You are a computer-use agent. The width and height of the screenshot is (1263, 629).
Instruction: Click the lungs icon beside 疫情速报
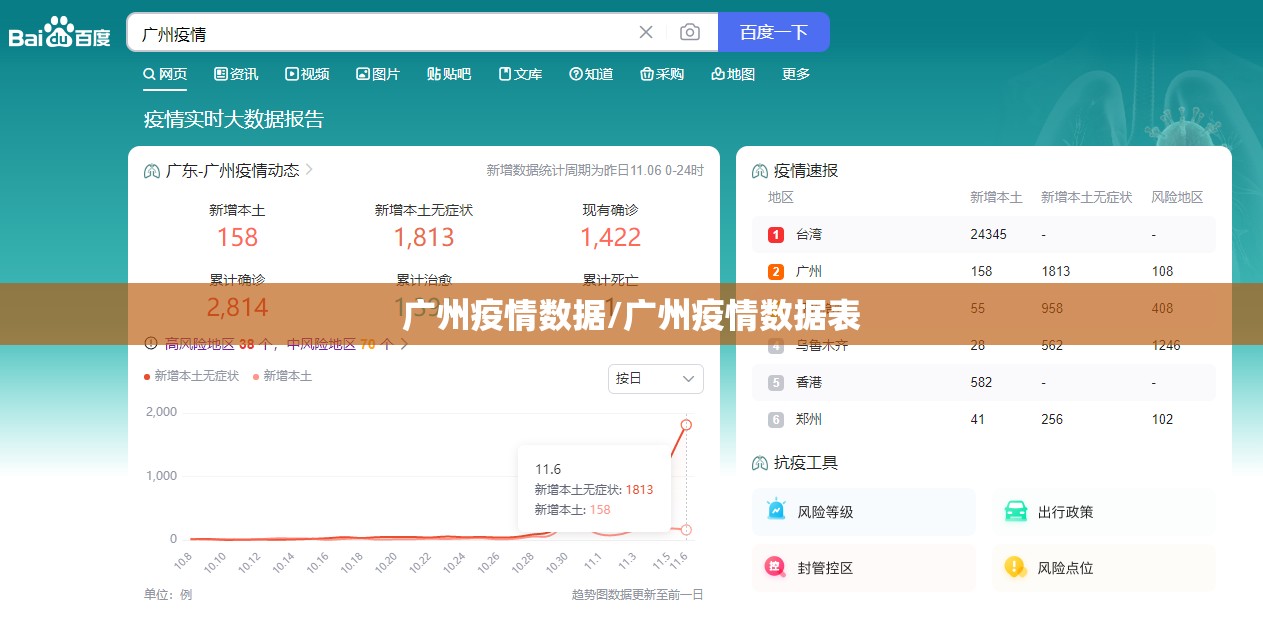(760, 171)
